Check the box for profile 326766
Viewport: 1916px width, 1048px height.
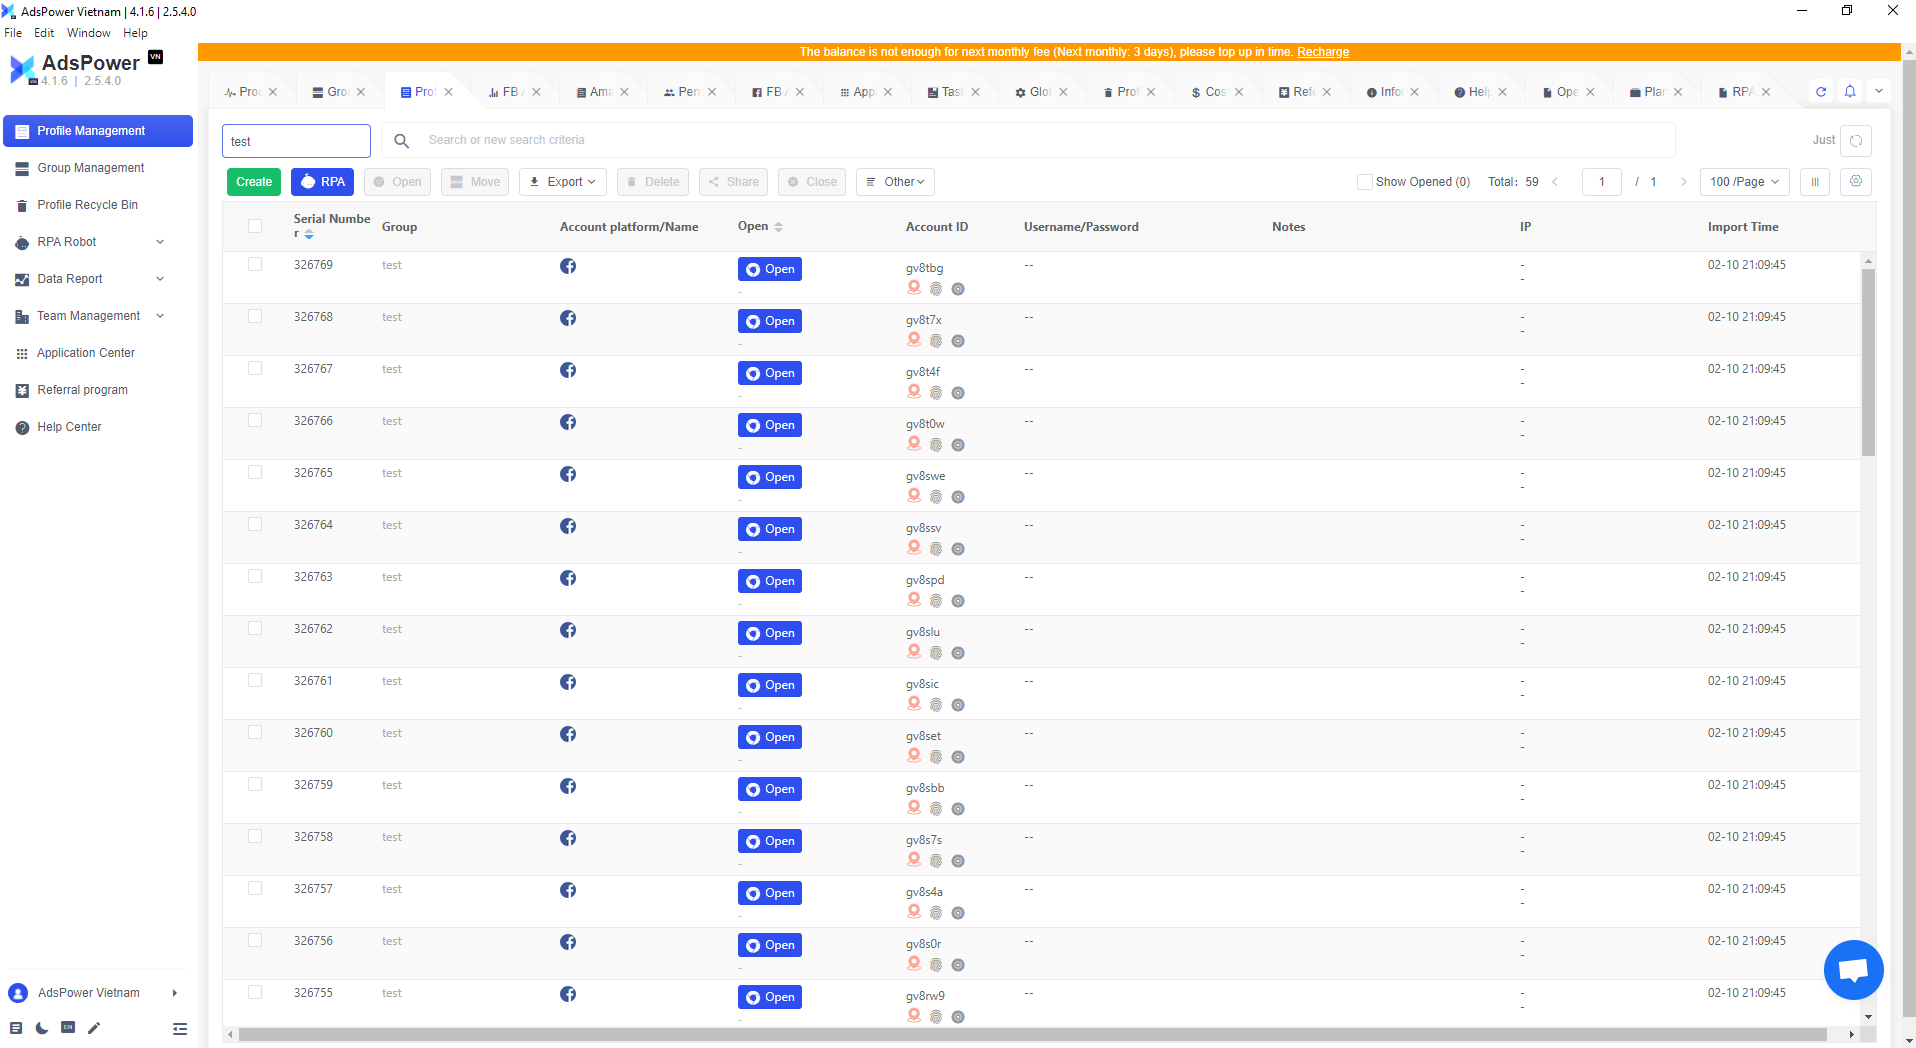(255, 421)
